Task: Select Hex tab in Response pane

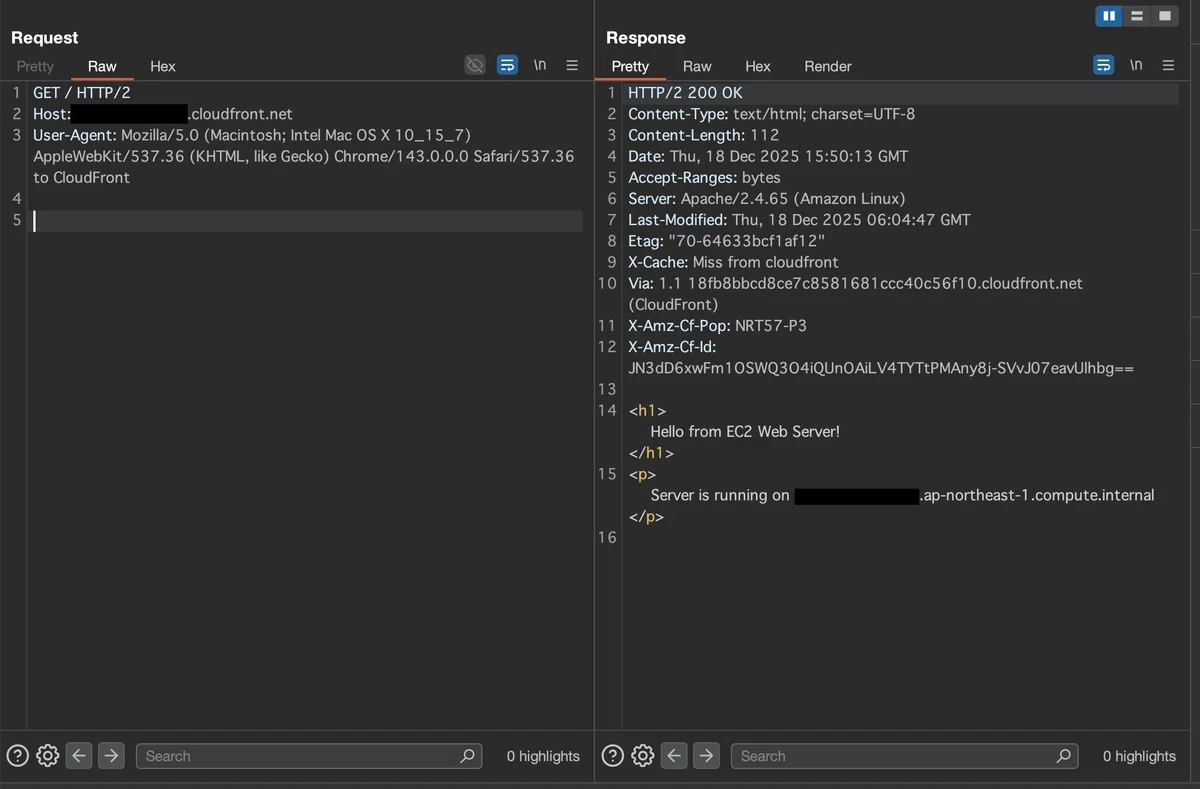Action: [x=758, y=66]
